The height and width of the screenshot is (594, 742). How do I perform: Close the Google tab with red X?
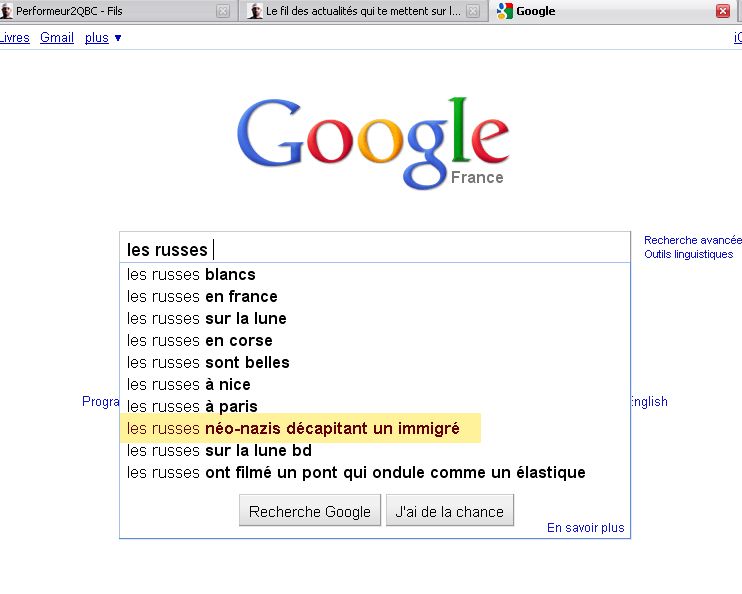[x=723, y=11]
